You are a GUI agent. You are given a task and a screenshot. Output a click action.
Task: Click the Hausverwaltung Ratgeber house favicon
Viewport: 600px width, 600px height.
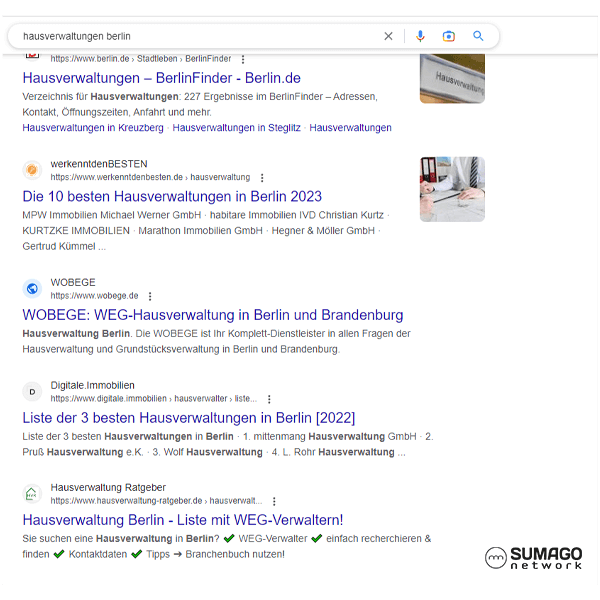[32, 494]
